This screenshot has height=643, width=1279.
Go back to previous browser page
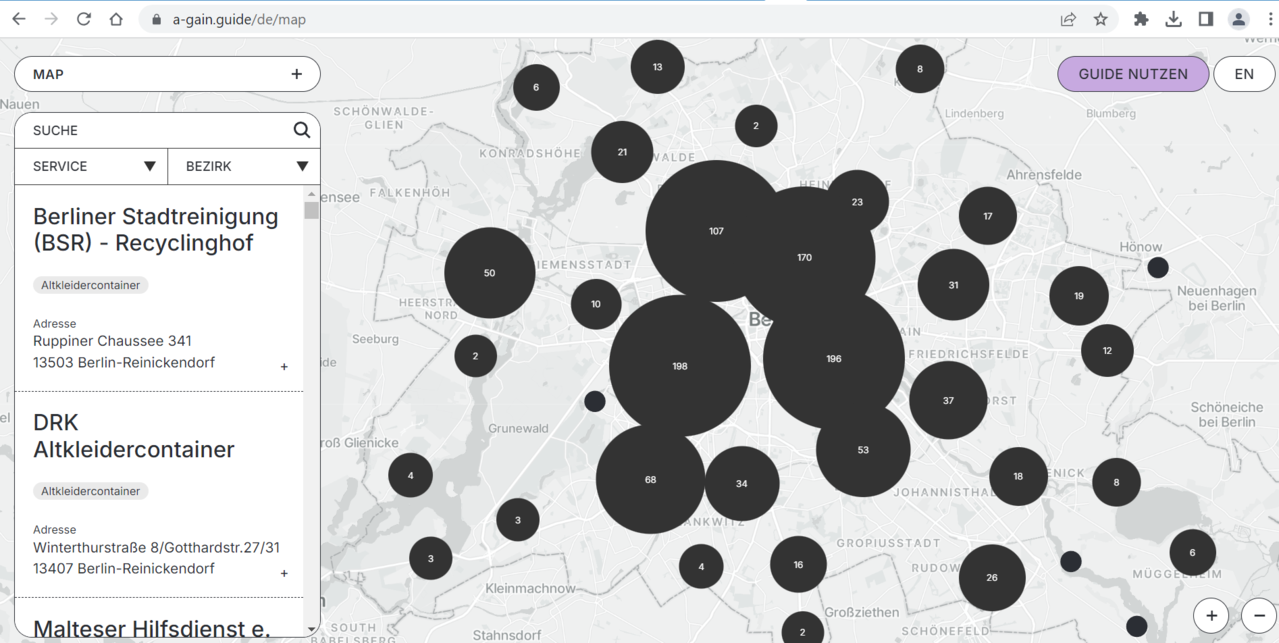(19, 19)
